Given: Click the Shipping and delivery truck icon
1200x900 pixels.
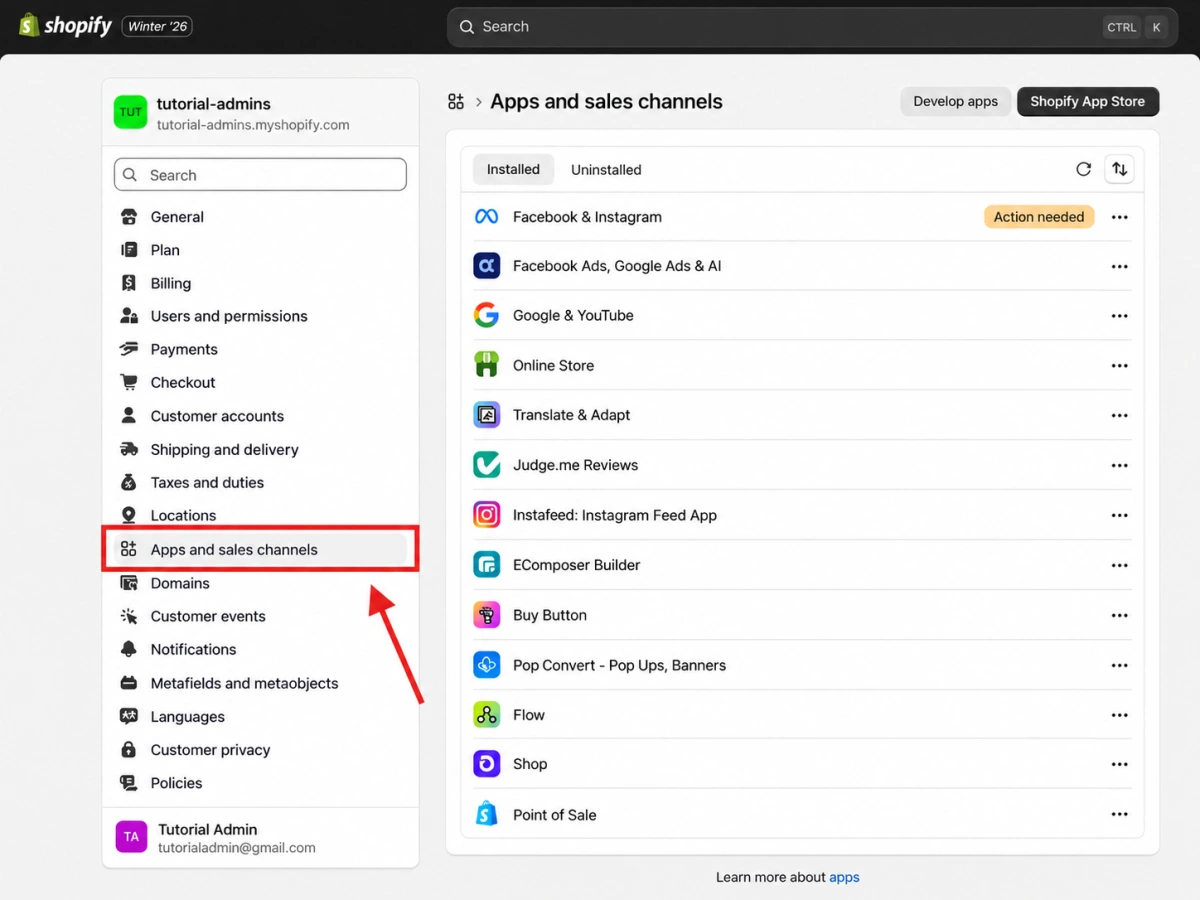Looking at the screenshot, I should click(128, 449).
